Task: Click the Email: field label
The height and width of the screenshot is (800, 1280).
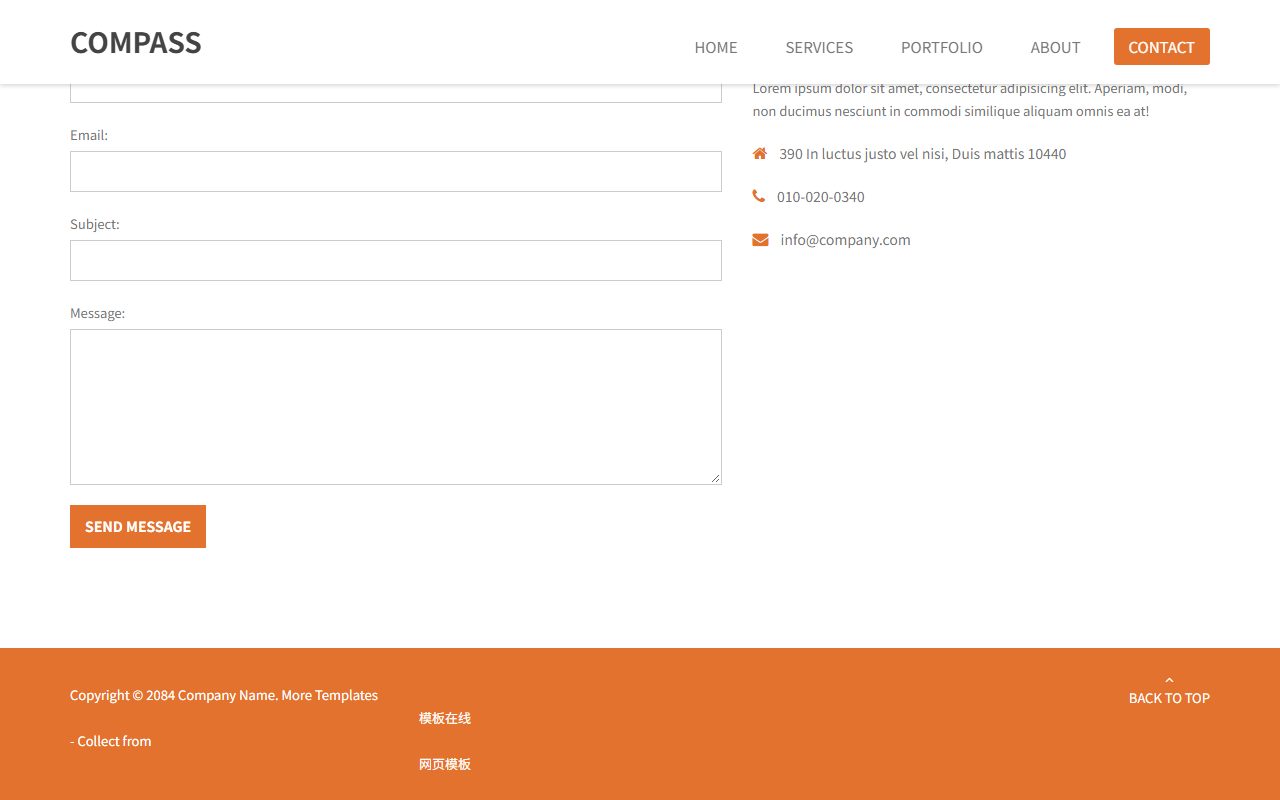Action: point(89,135)
